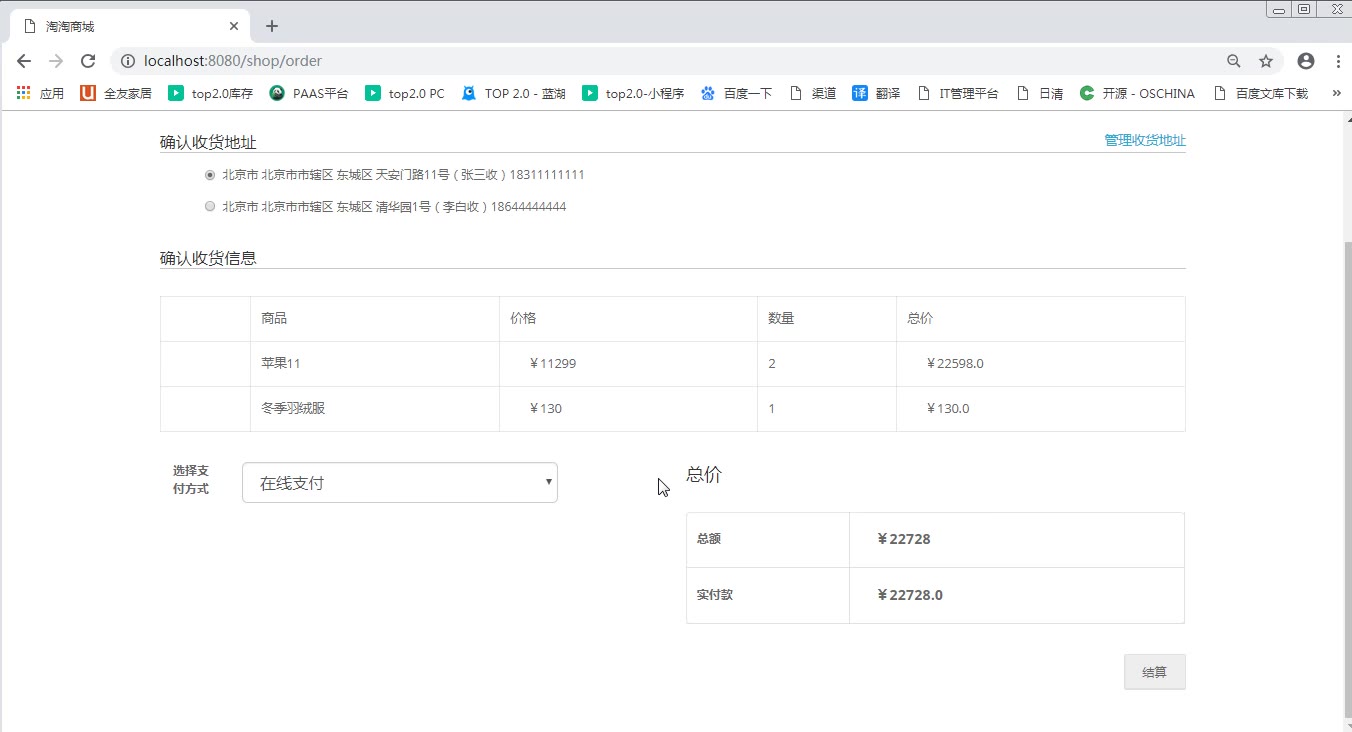Open the 翻译 bookmark

(876, 93)
